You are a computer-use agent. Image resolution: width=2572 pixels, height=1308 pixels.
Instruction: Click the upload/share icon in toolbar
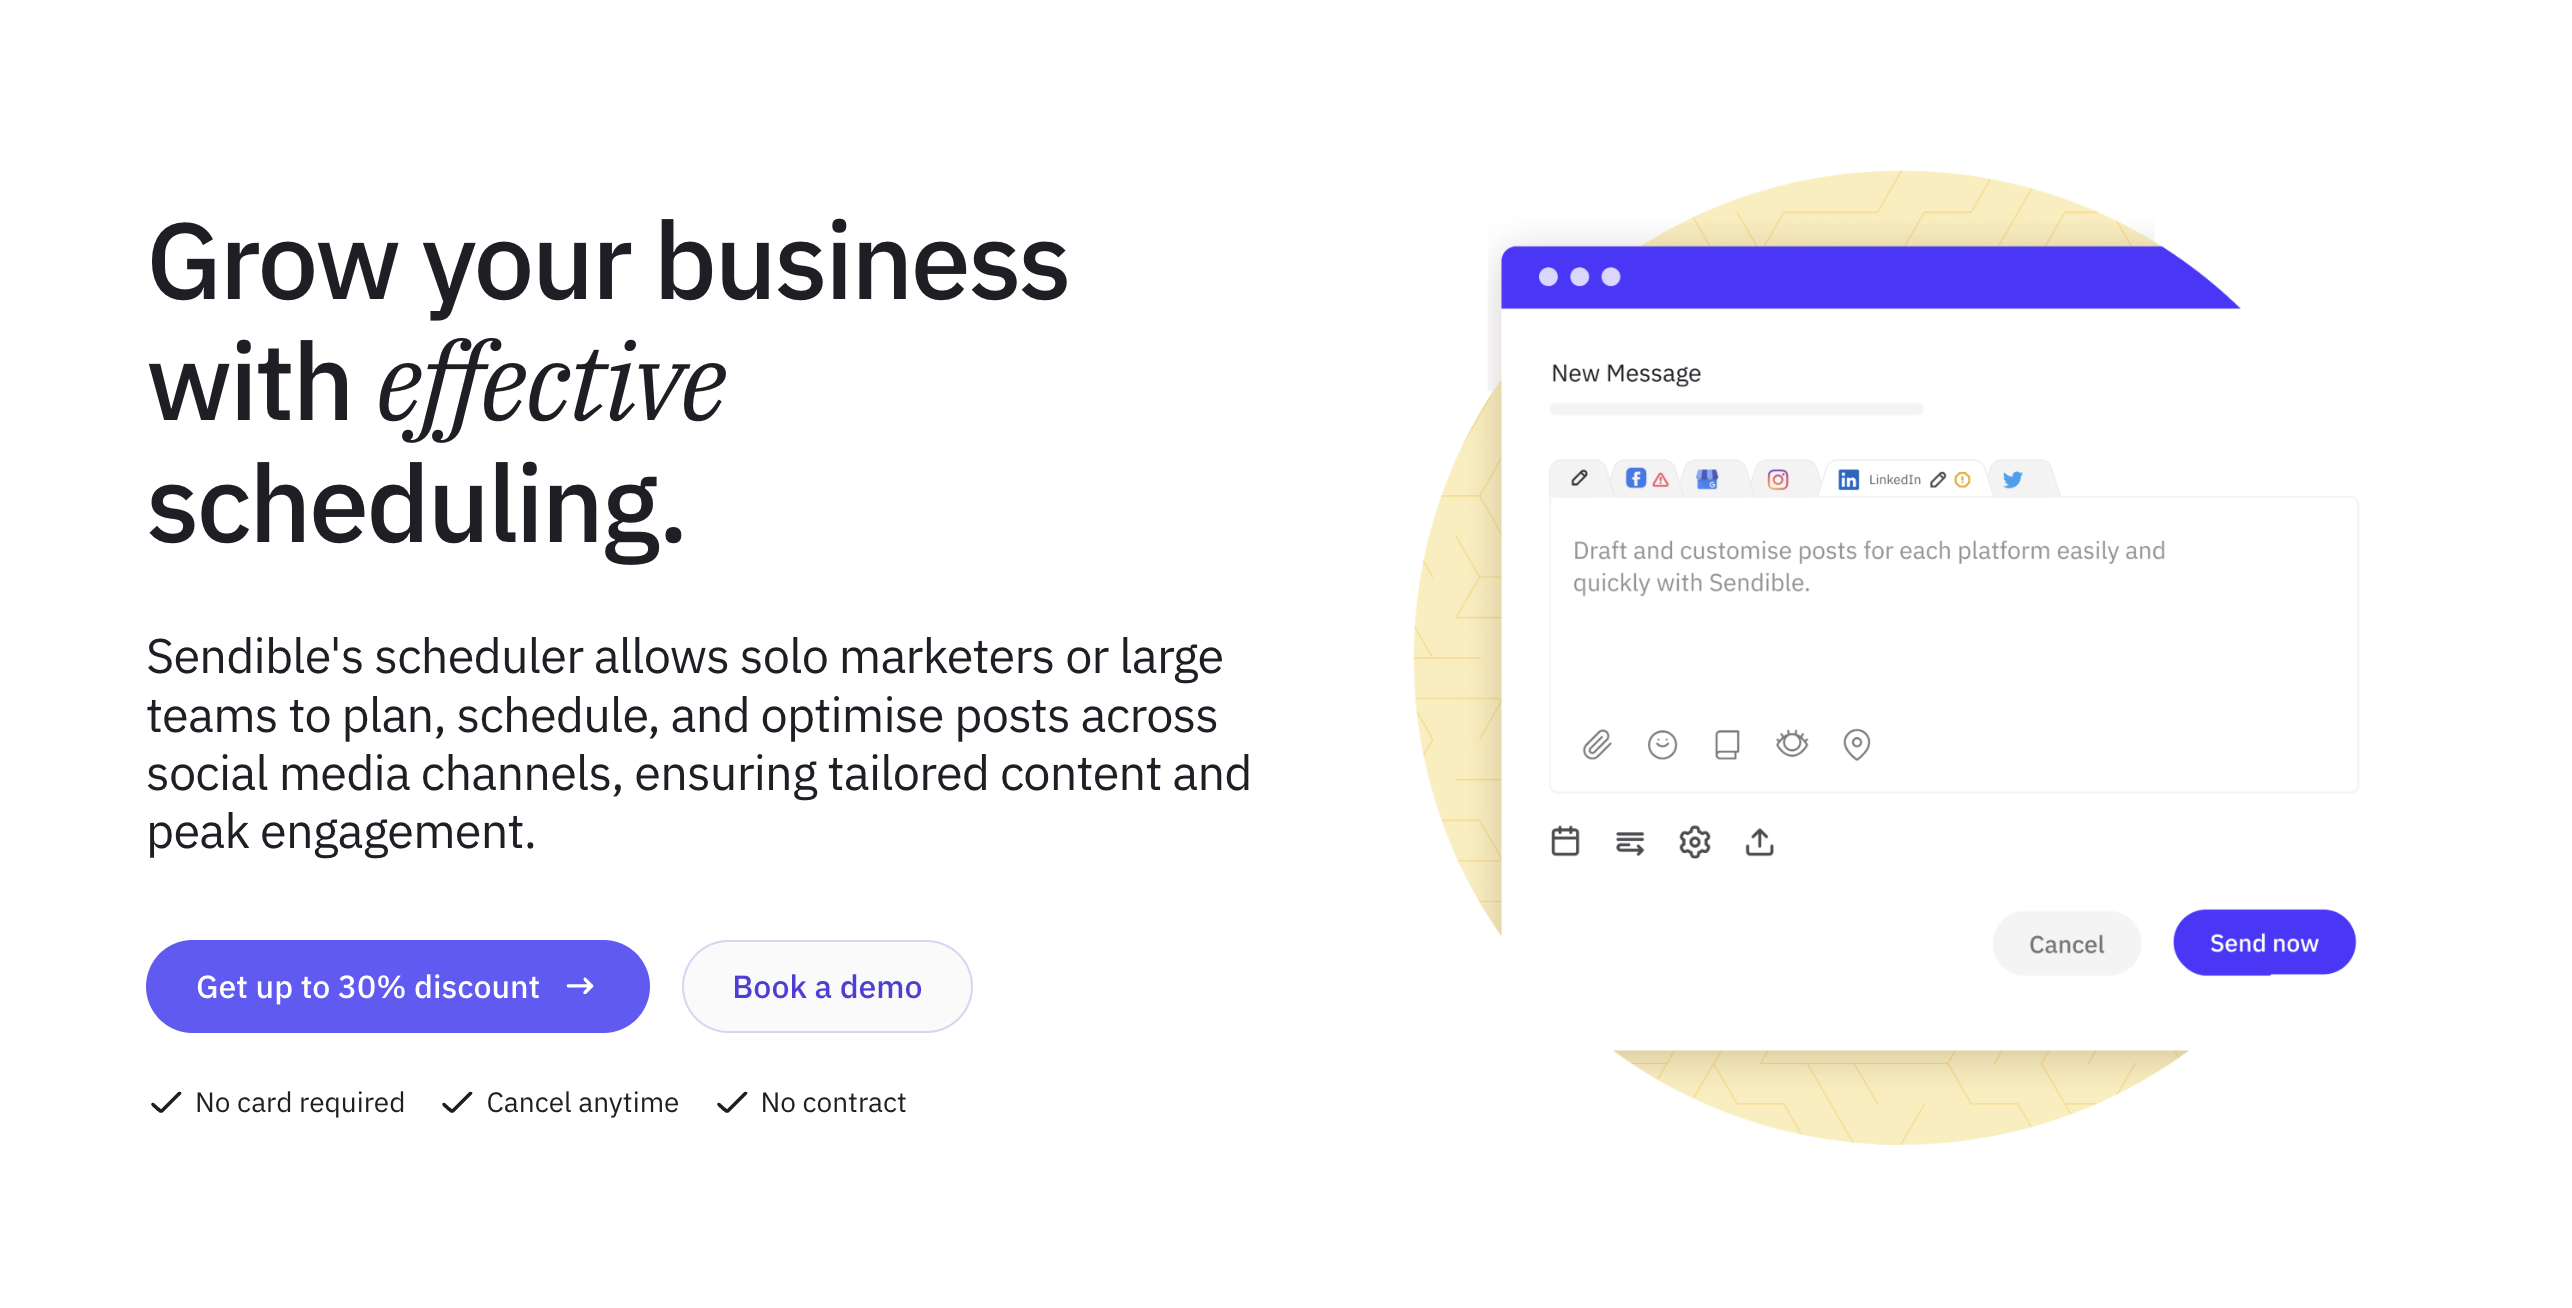click(1758, 839)
